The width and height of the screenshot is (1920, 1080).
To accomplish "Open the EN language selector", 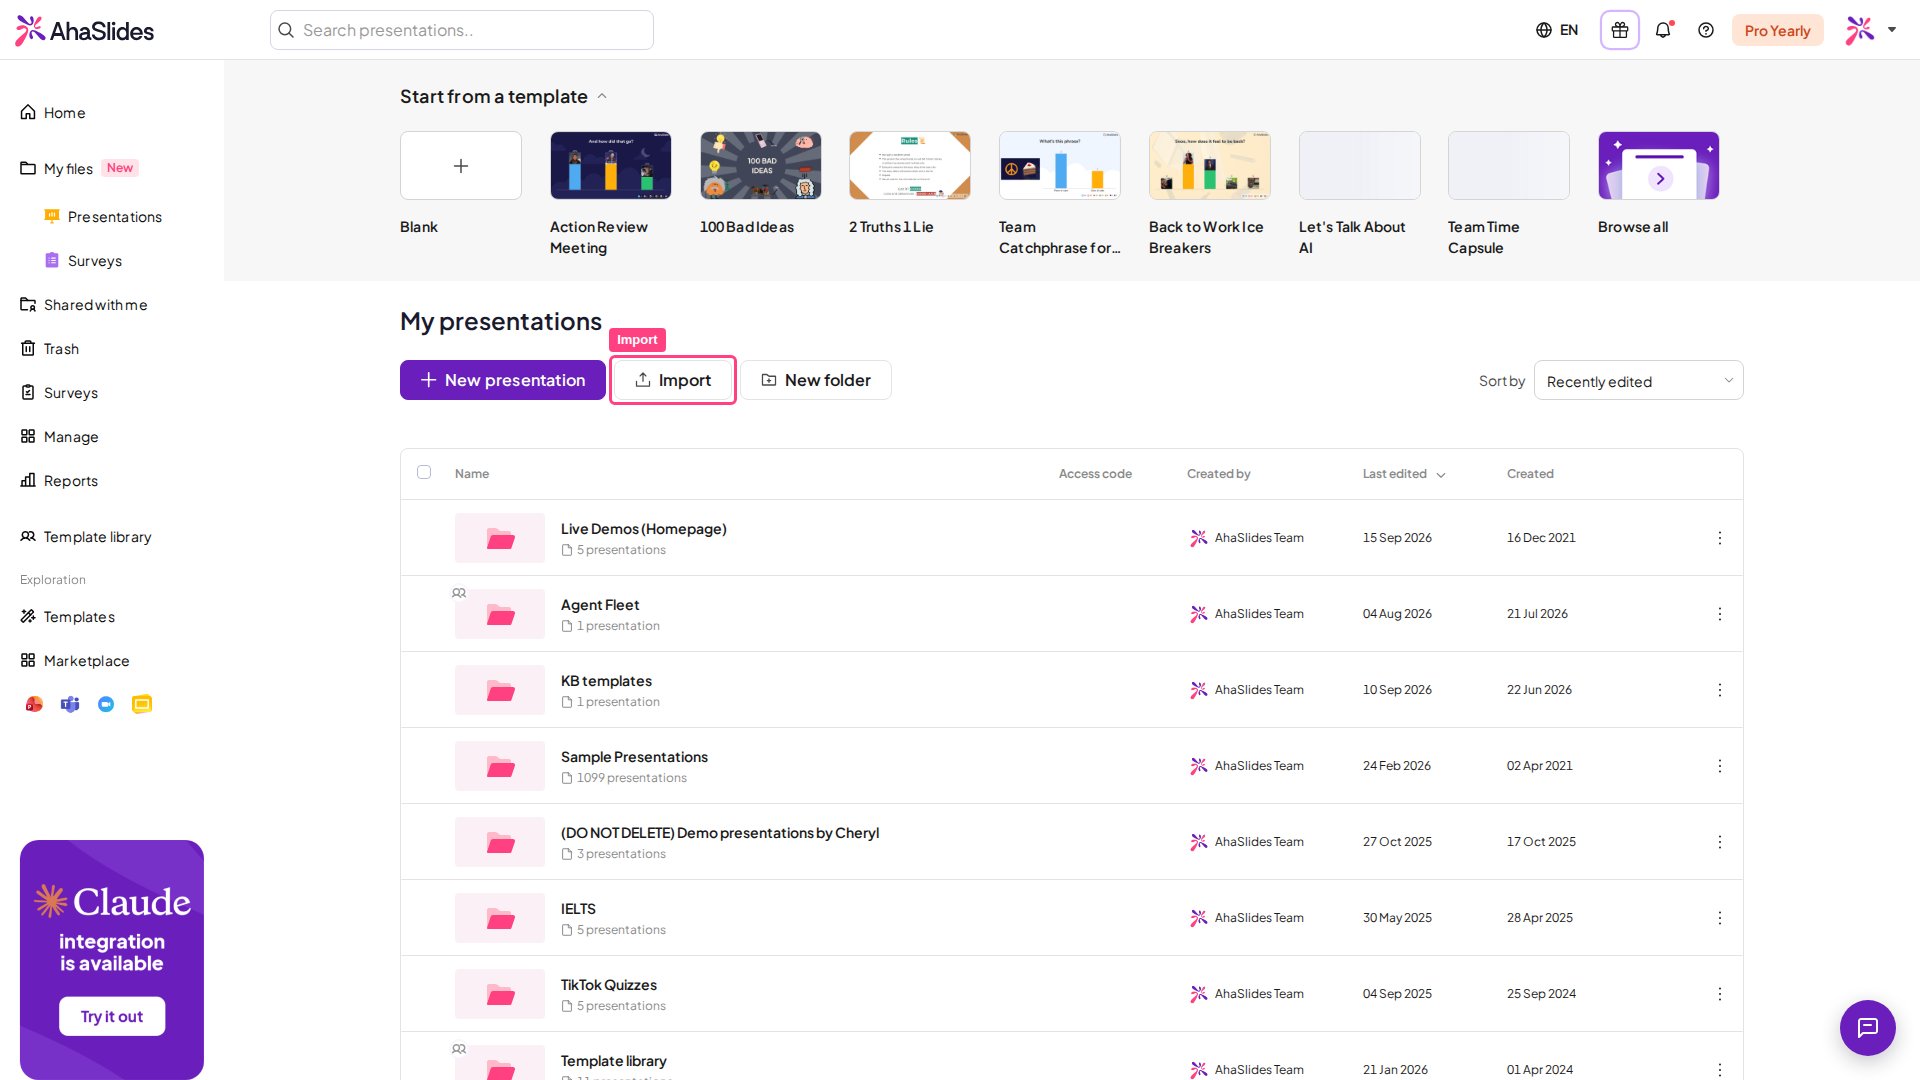I will point(1557,30).
